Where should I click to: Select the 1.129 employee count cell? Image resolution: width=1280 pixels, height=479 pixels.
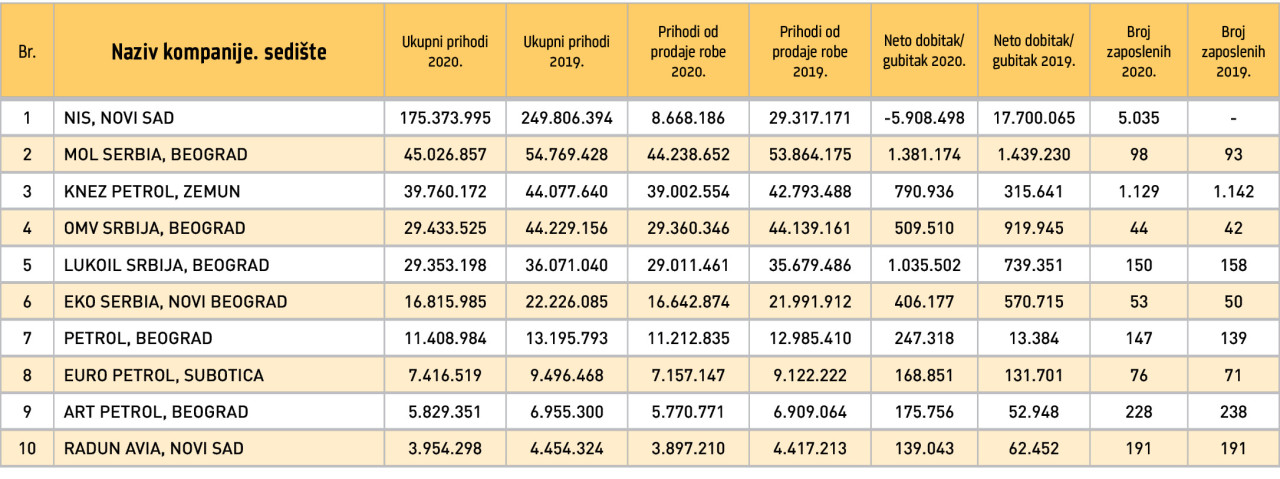[1140, 192]
